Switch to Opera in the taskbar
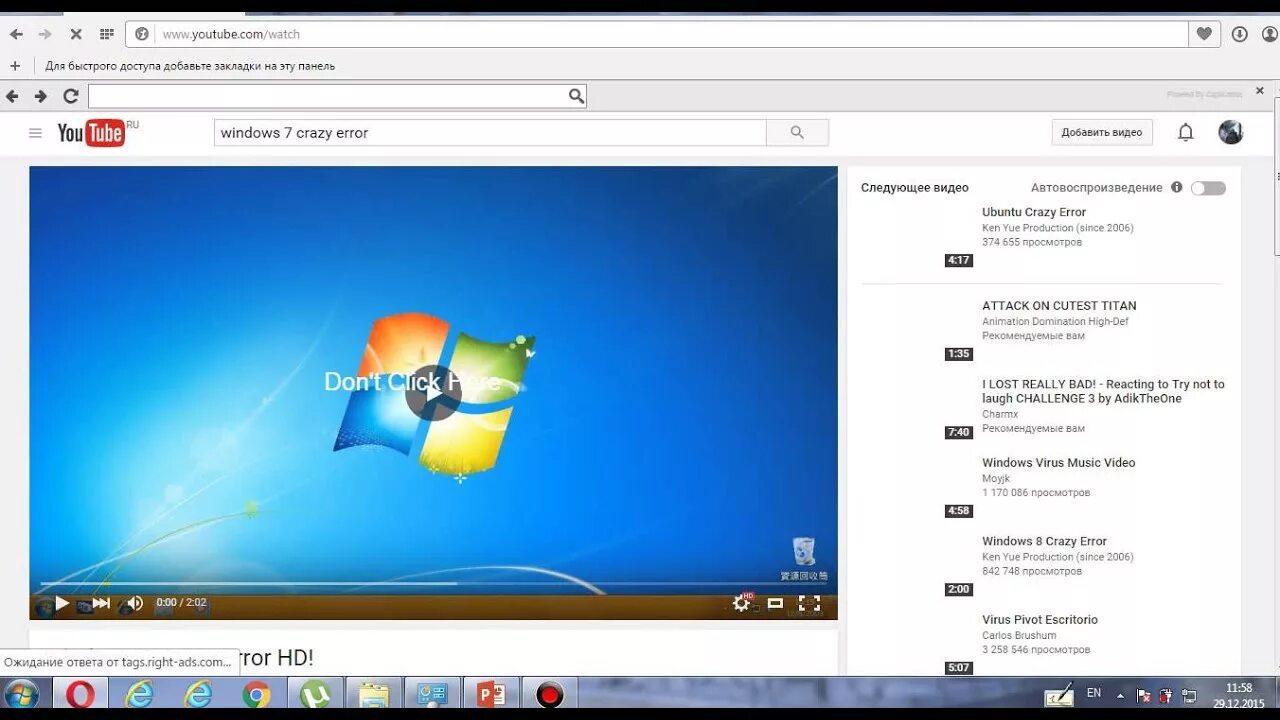This screenshot has width=1280, height=720. 80,694
